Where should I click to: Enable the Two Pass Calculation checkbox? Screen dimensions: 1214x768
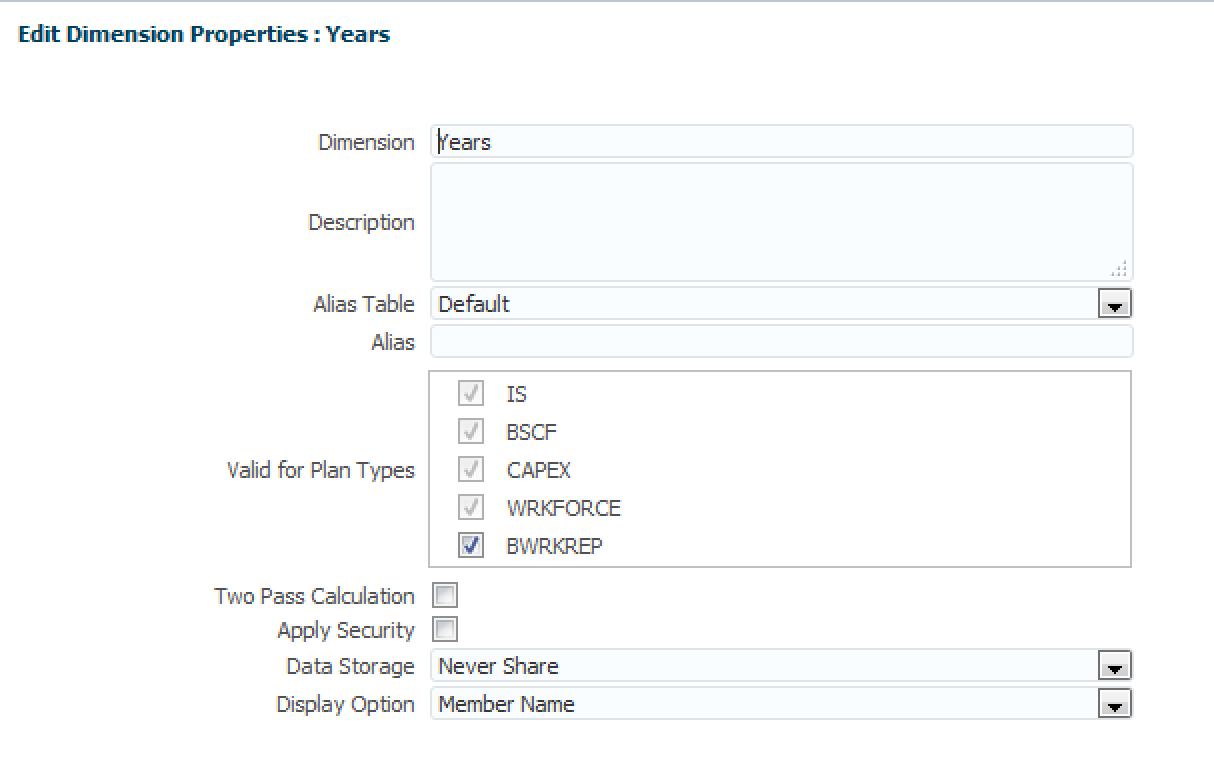(x=445, y=596)
